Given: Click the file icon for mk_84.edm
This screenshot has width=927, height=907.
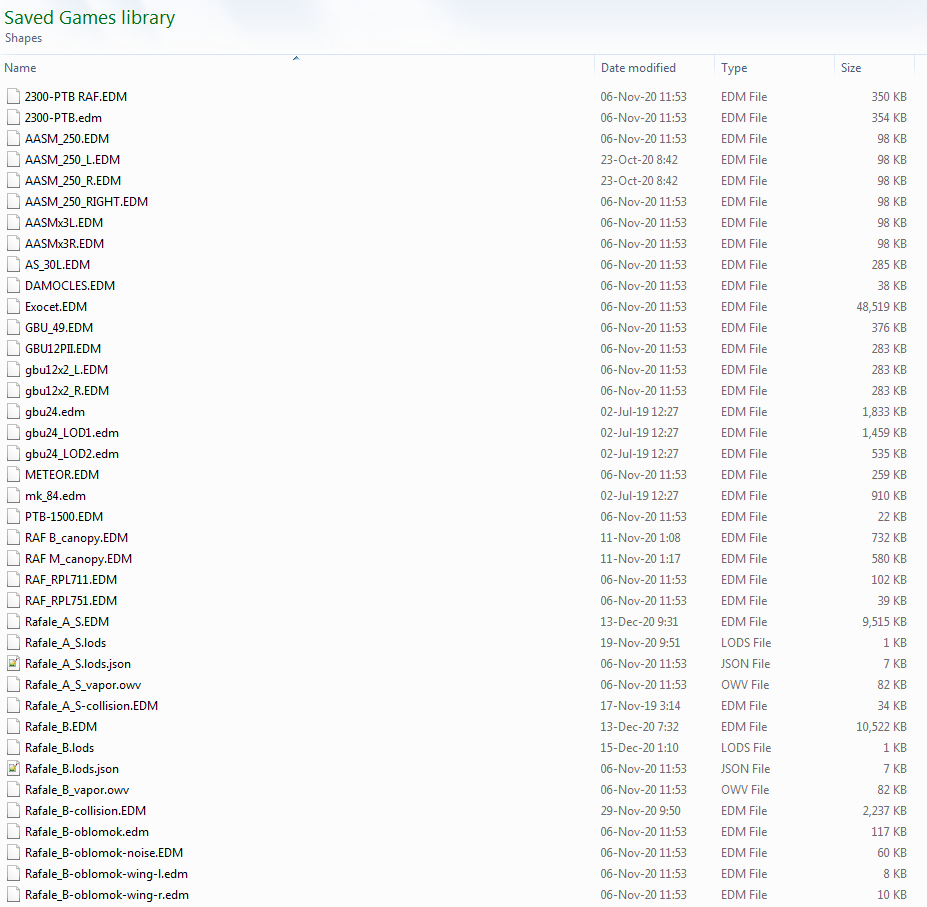Looking at the screenshot, I should (13, 495).
